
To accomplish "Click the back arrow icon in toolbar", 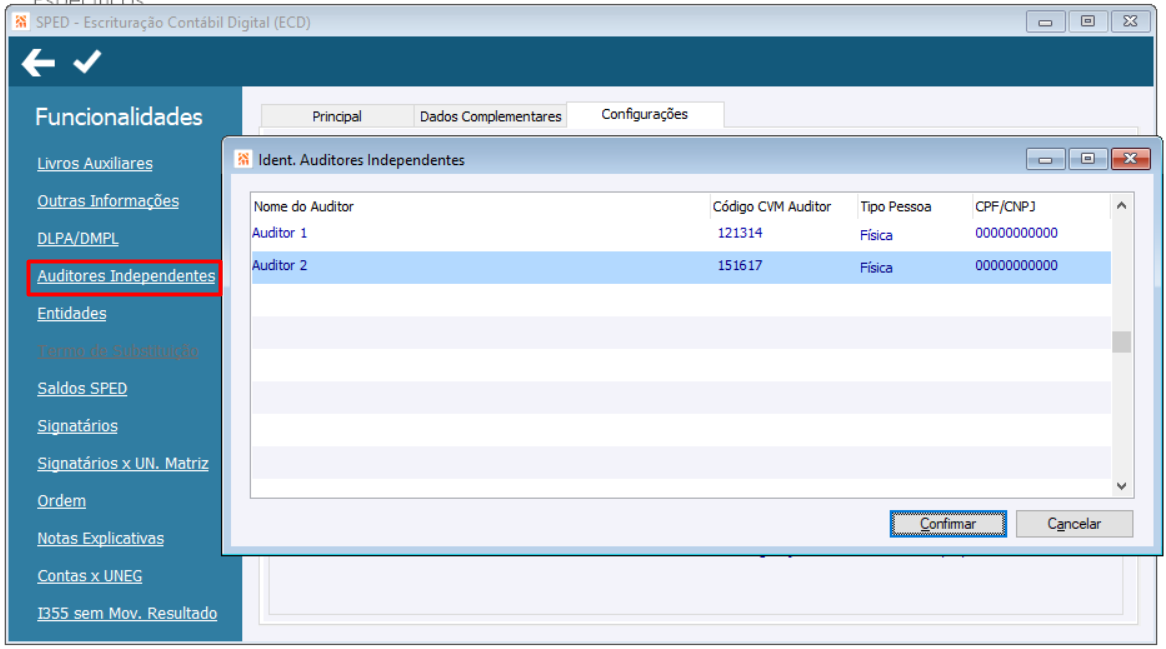I will 38,62.
